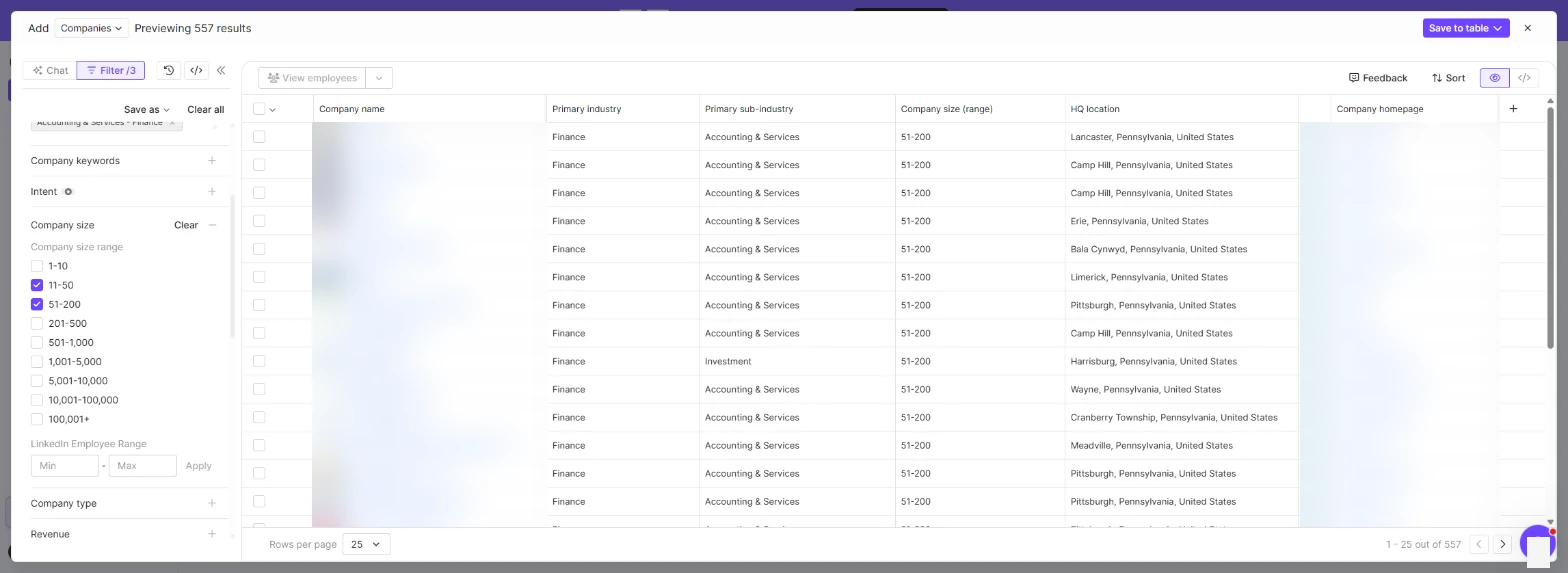Toggle preview eye view icon
This screenshot has height=573, width=1568.
click(1495, 78)
